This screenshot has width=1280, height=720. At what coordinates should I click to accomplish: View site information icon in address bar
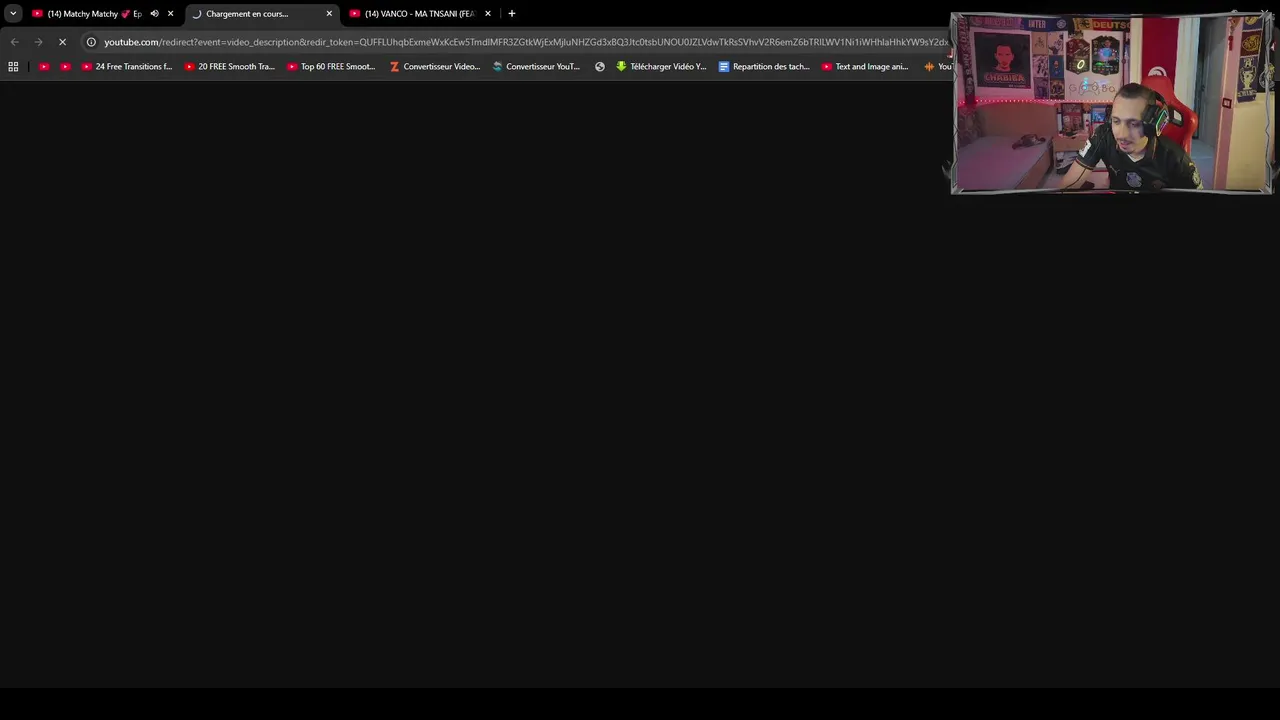pos(91,42)
